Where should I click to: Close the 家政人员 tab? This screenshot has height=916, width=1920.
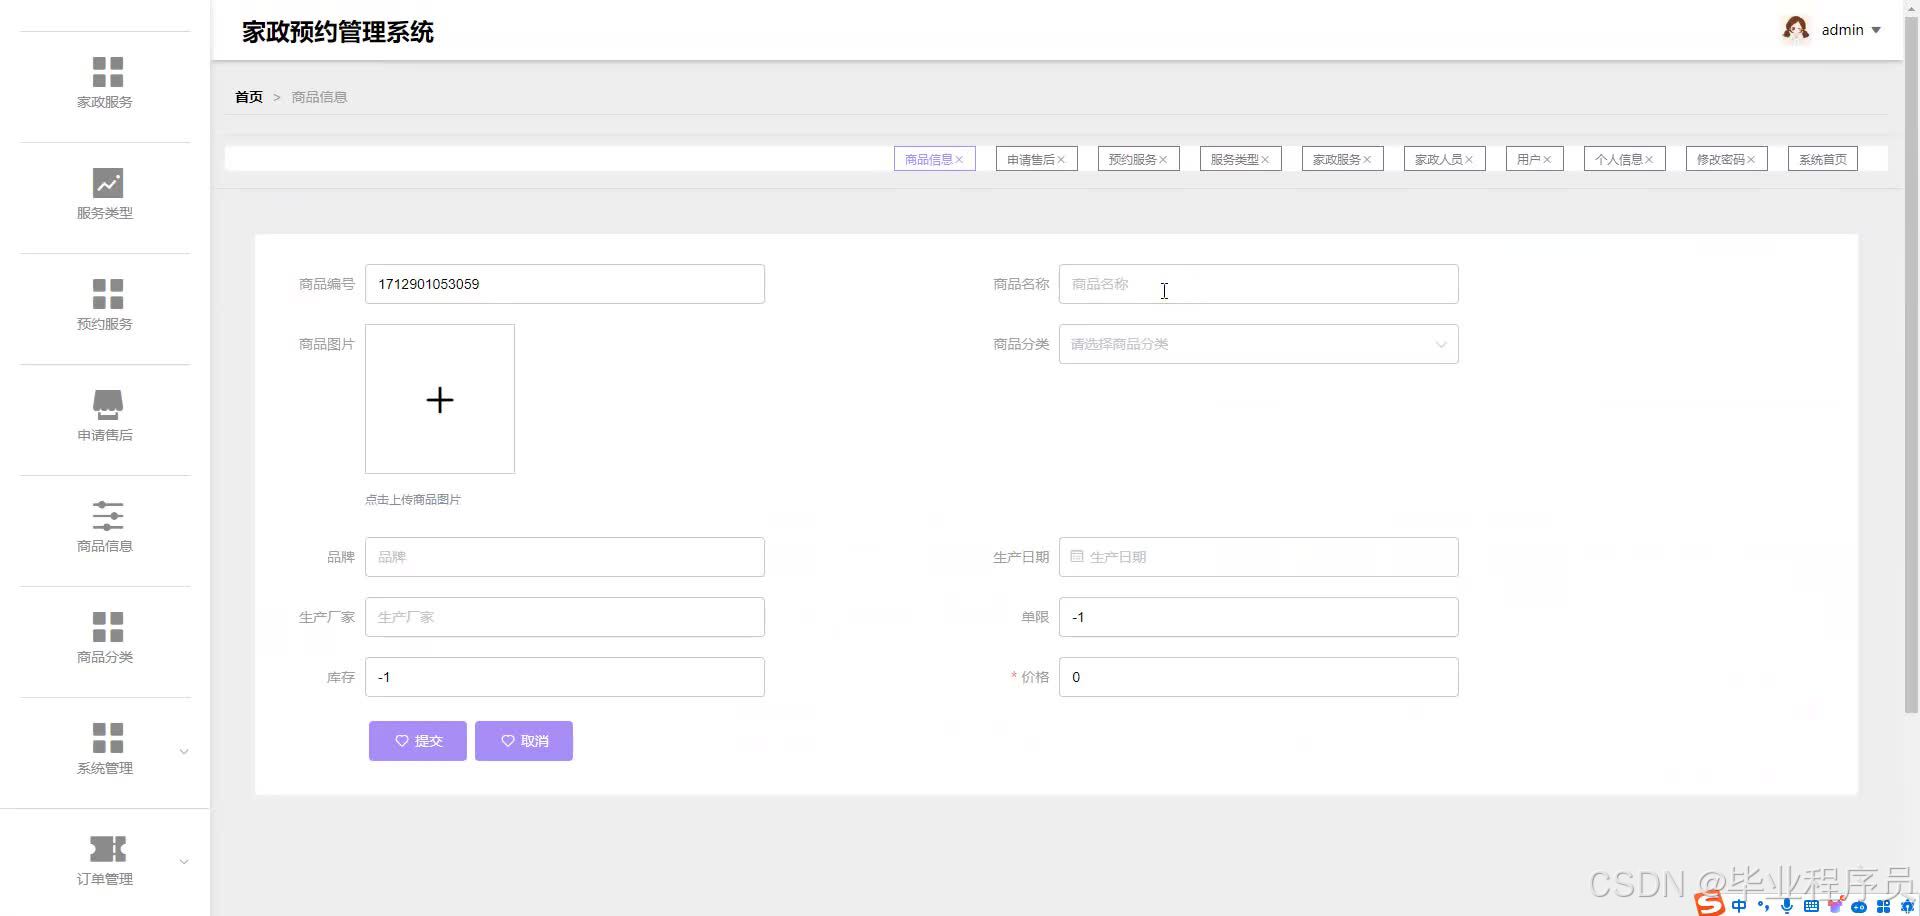[x=1469, y=160]
